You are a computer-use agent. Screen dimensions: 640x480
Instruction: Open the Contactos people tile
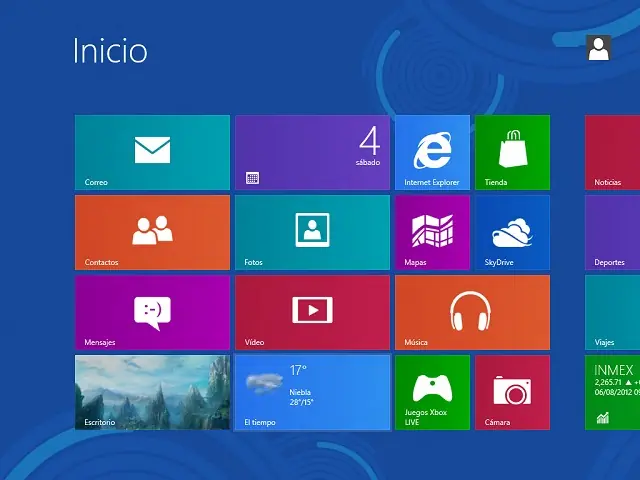(152, 232)
